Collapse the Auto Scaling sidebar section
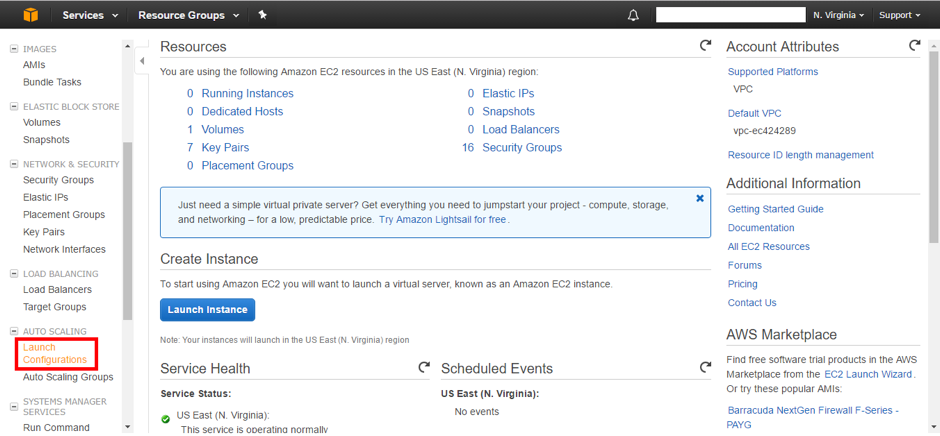This screenshot has width=940, height=436. [14, 331]
